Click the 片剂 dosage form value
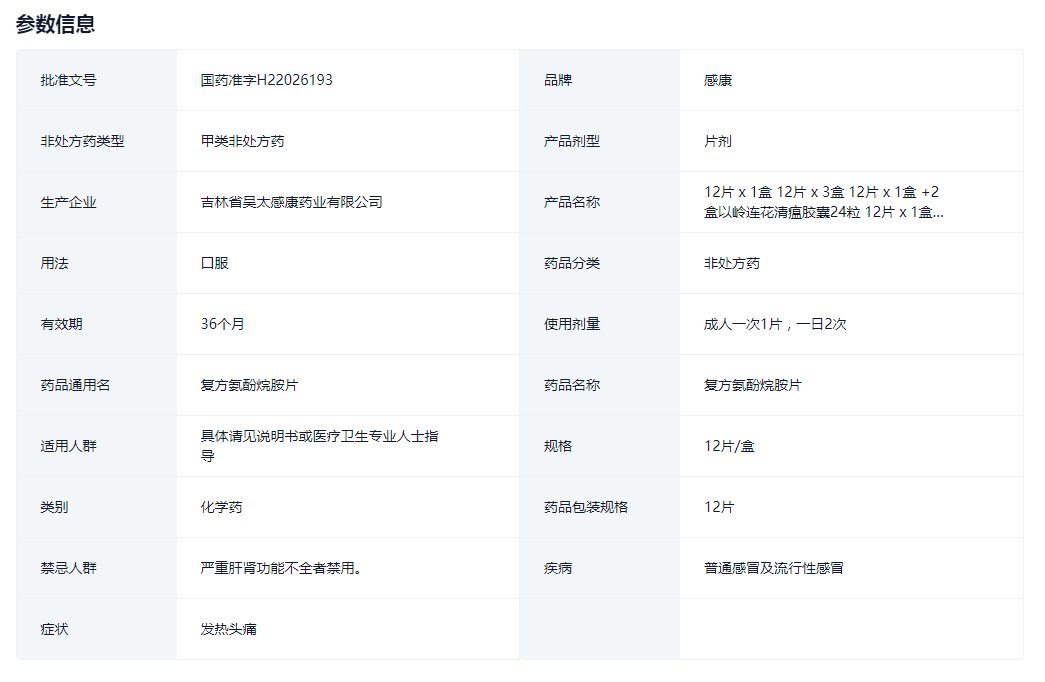 (x=718, y=141)
